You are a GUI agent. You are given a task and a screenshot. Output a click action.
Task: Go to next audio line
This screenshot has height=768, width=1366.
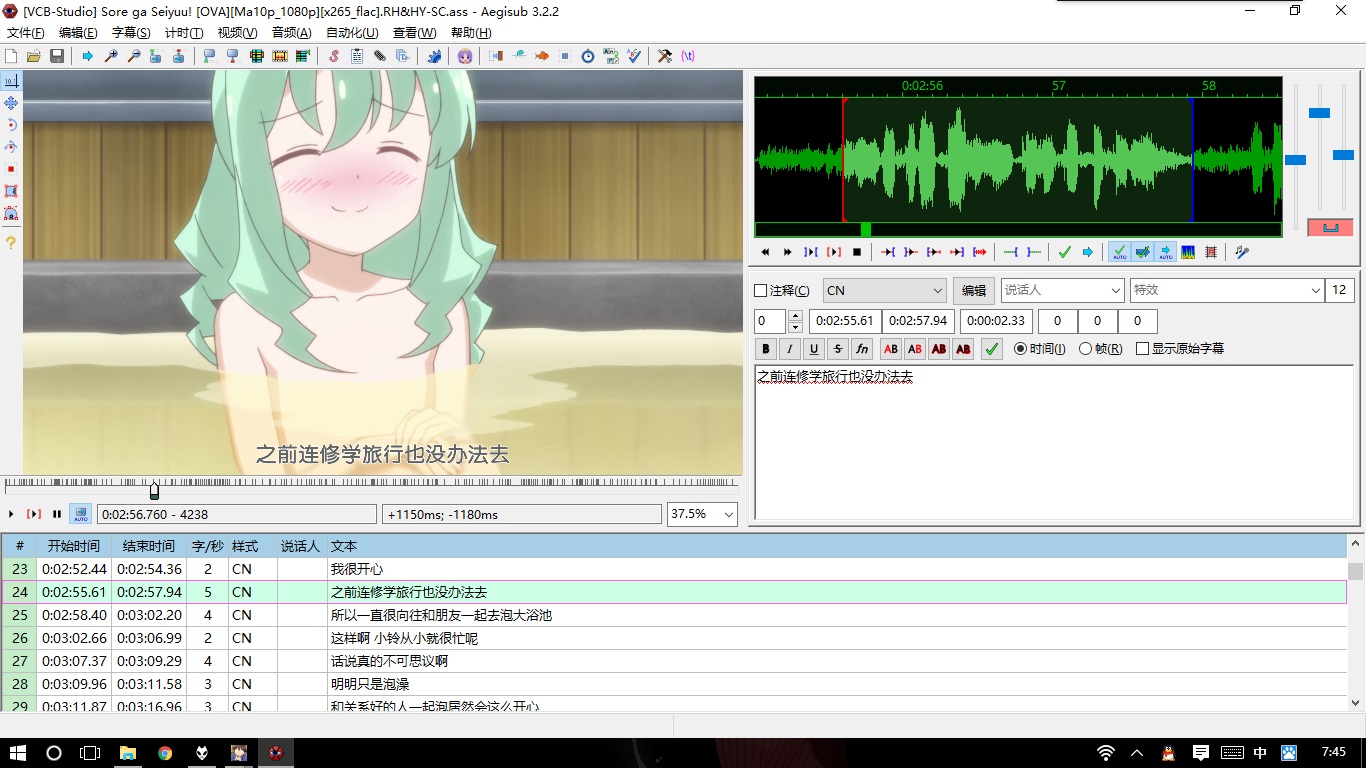788,252
